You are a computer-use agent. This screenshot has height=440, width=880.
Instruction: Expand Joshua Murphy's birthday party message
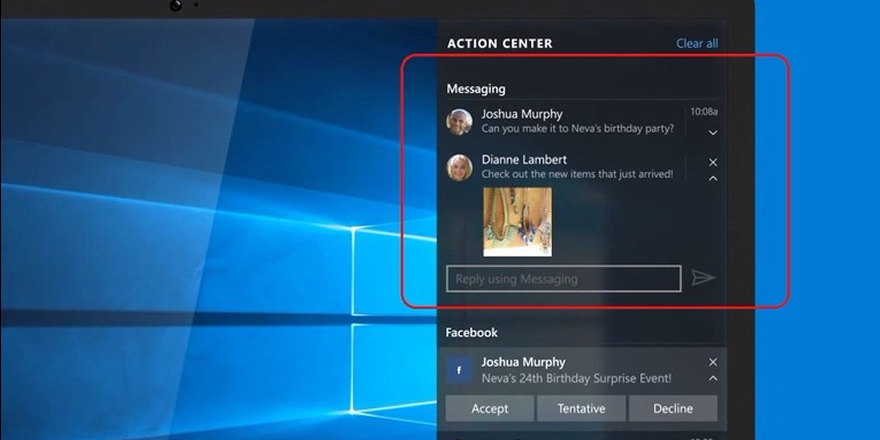point(713,132)
